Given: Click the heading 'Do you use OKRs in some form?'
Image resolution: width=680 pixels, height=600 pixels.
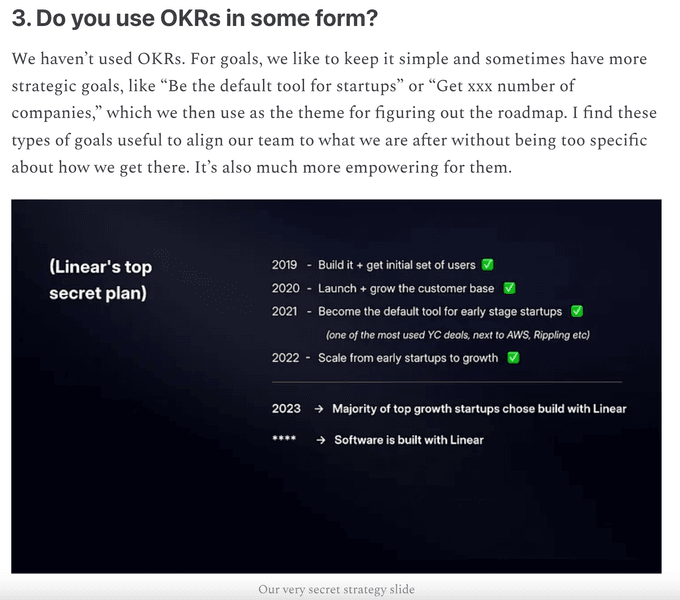Looking at the screenshot, I should (195, 18).
